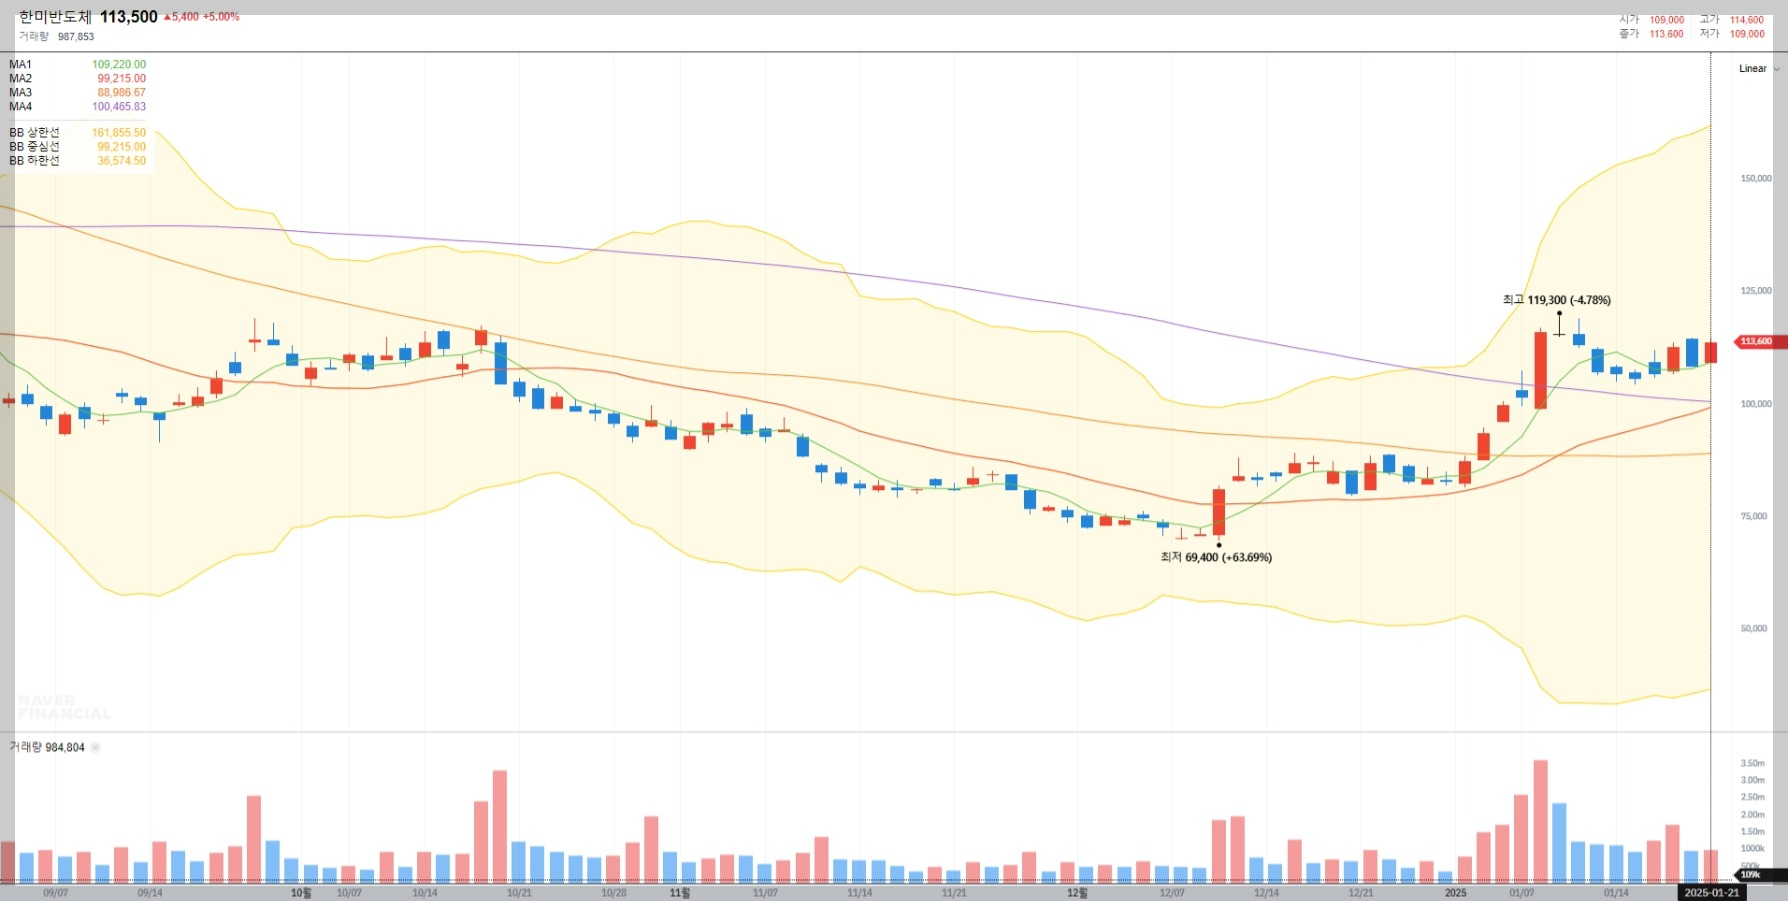Click the 11월 month marker on time axis

(680, 893)
